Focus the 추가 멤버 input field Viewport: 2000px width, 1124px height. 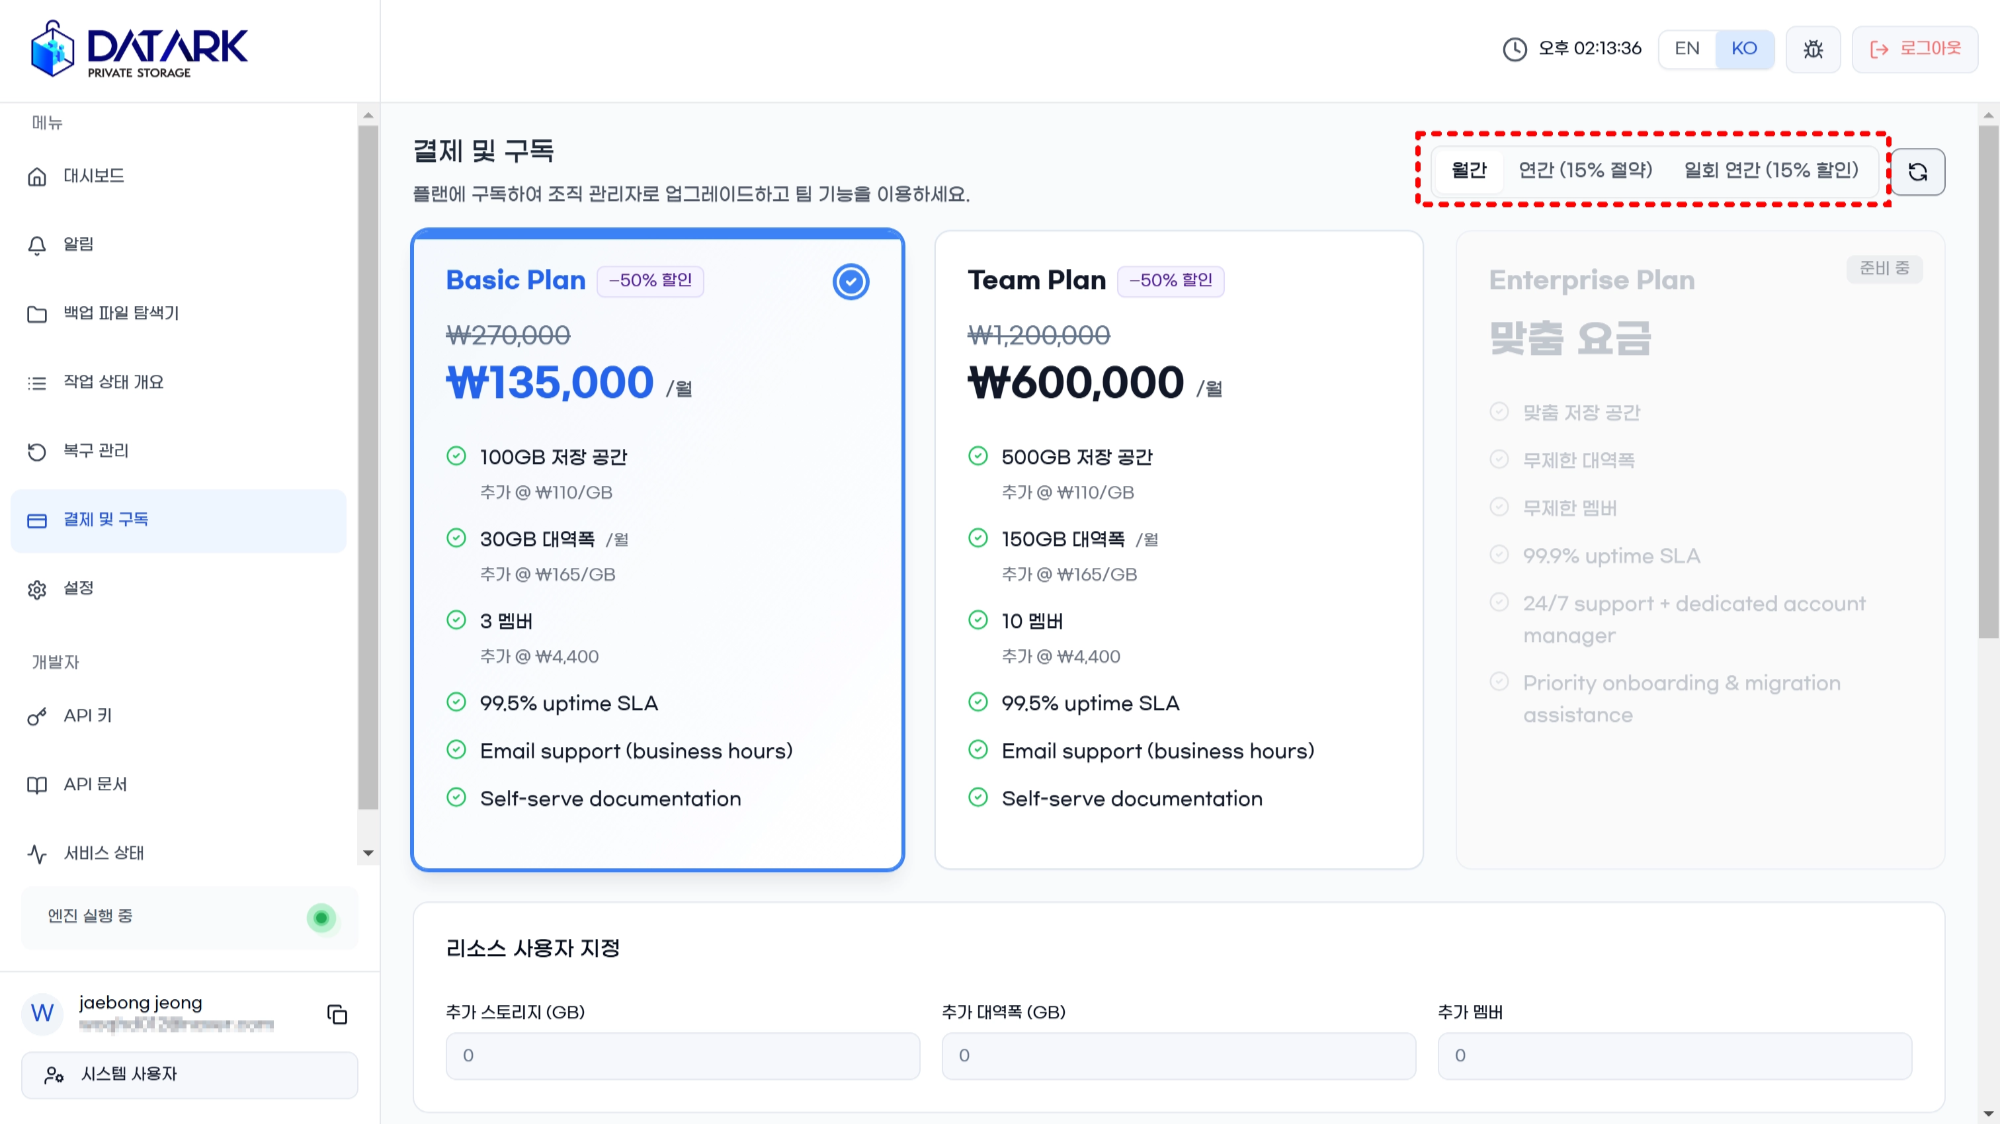[x=1675, y=1056]
